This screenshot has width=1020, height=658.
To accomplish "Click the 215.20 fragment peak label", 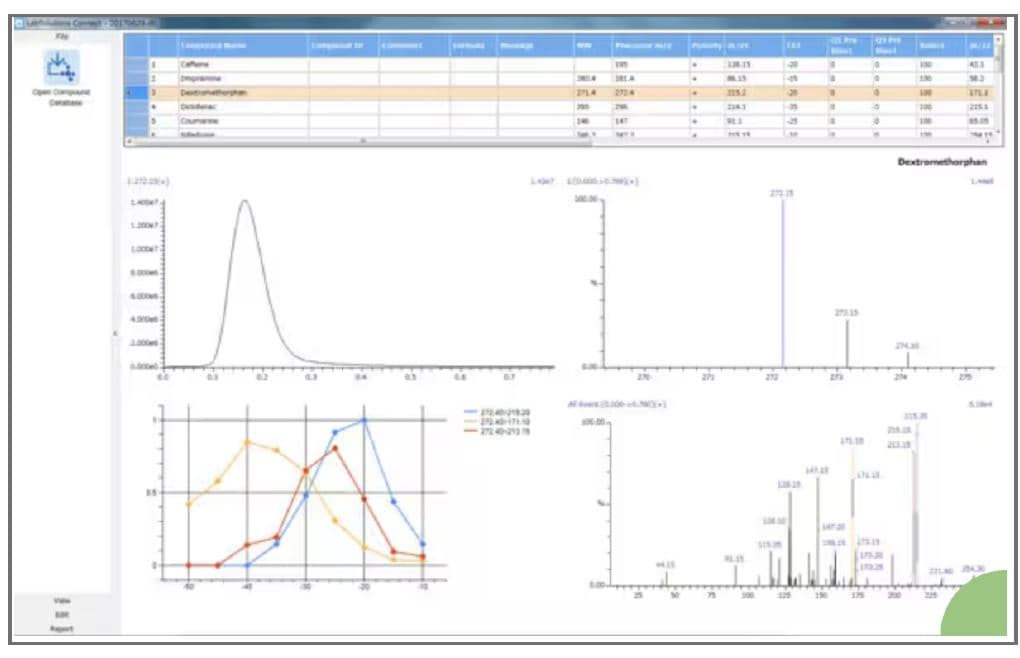I will point(915,415).
